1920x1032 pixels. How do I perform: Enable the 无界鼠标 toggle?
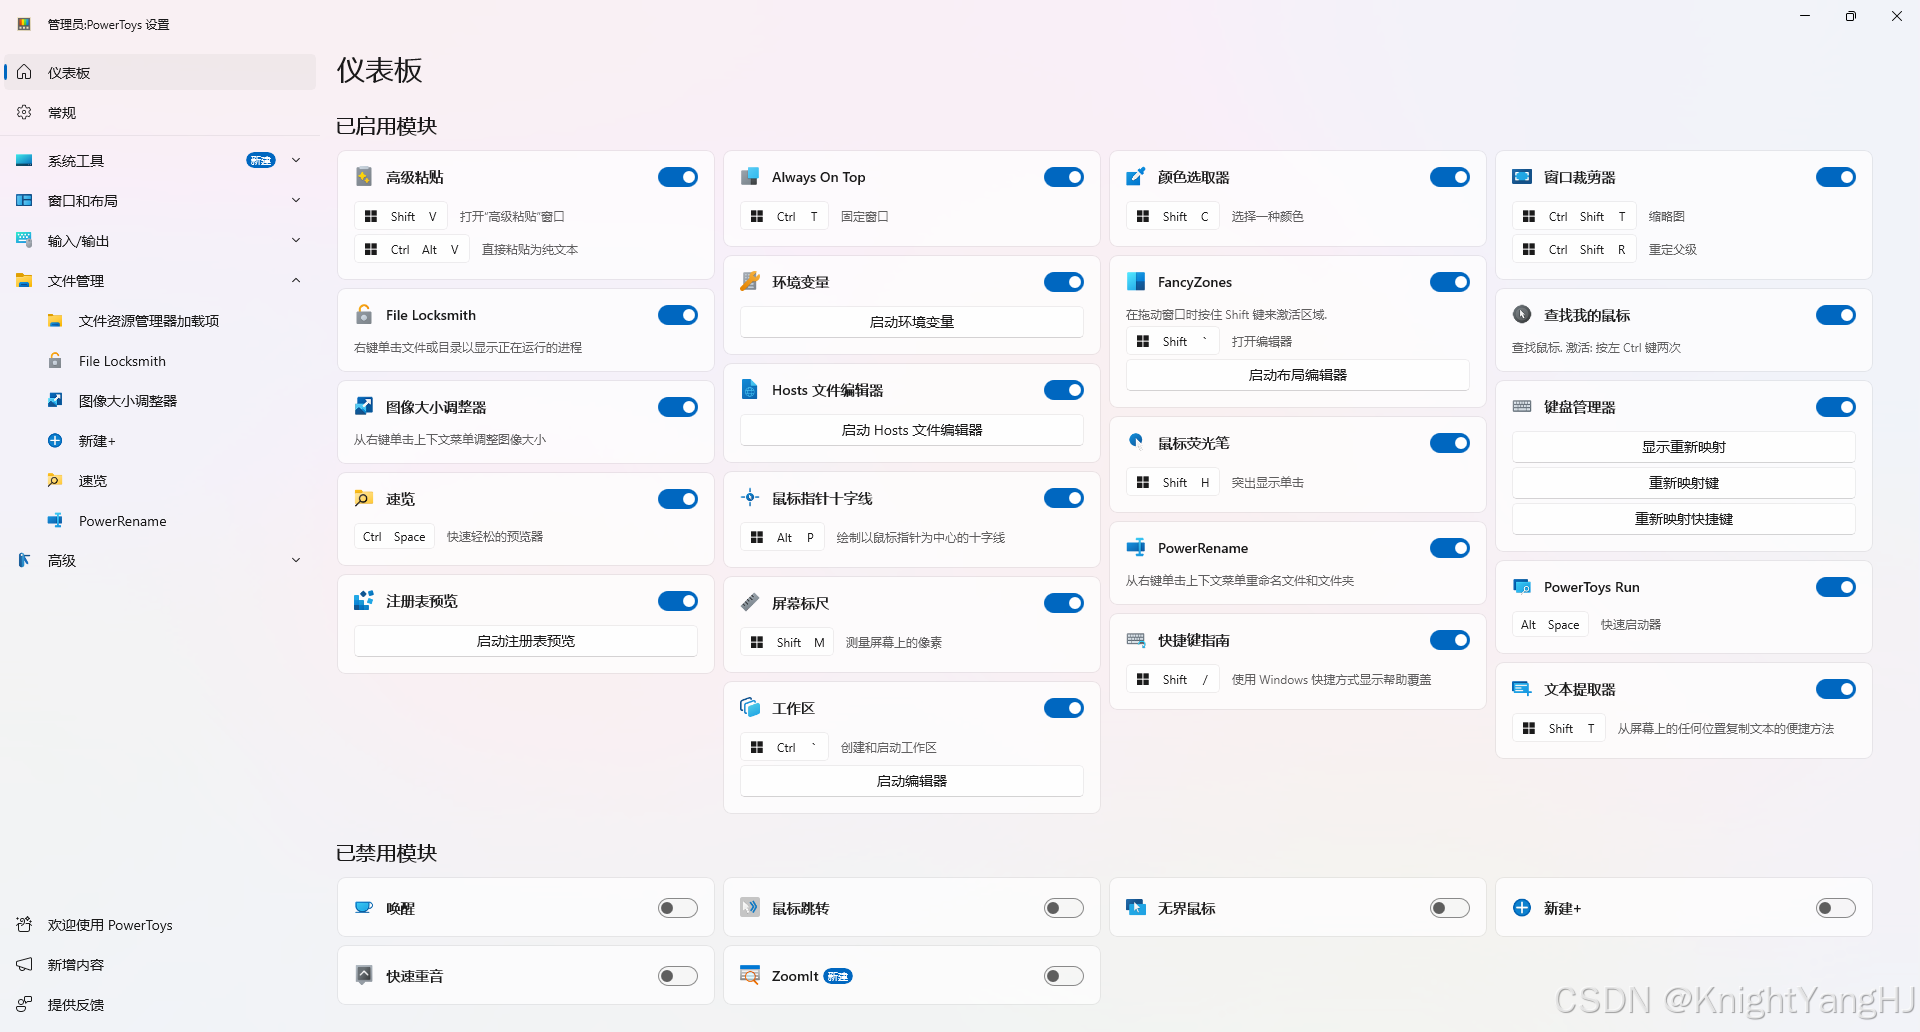click(1450, 908)
